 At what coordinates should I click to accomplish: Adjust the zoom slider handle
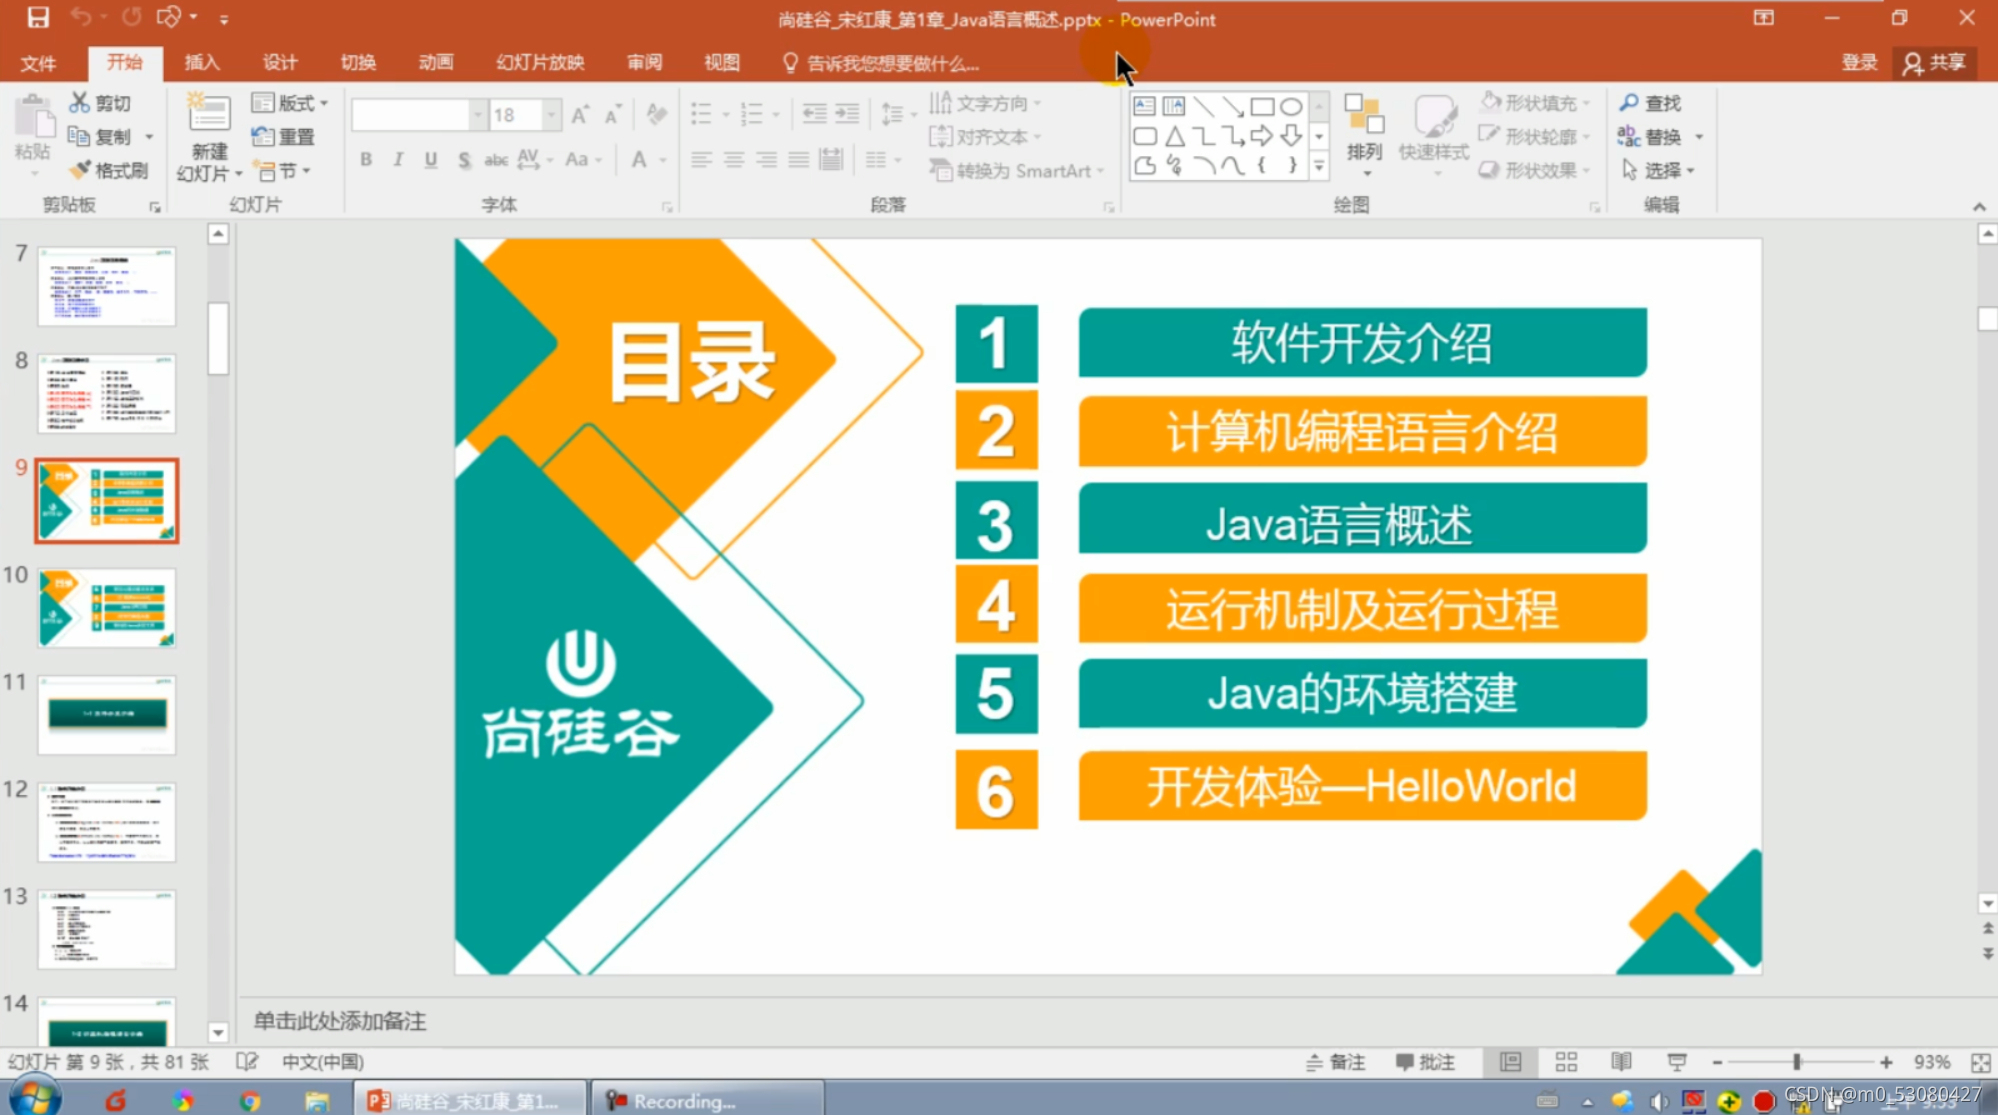tap(1796, 1062)
